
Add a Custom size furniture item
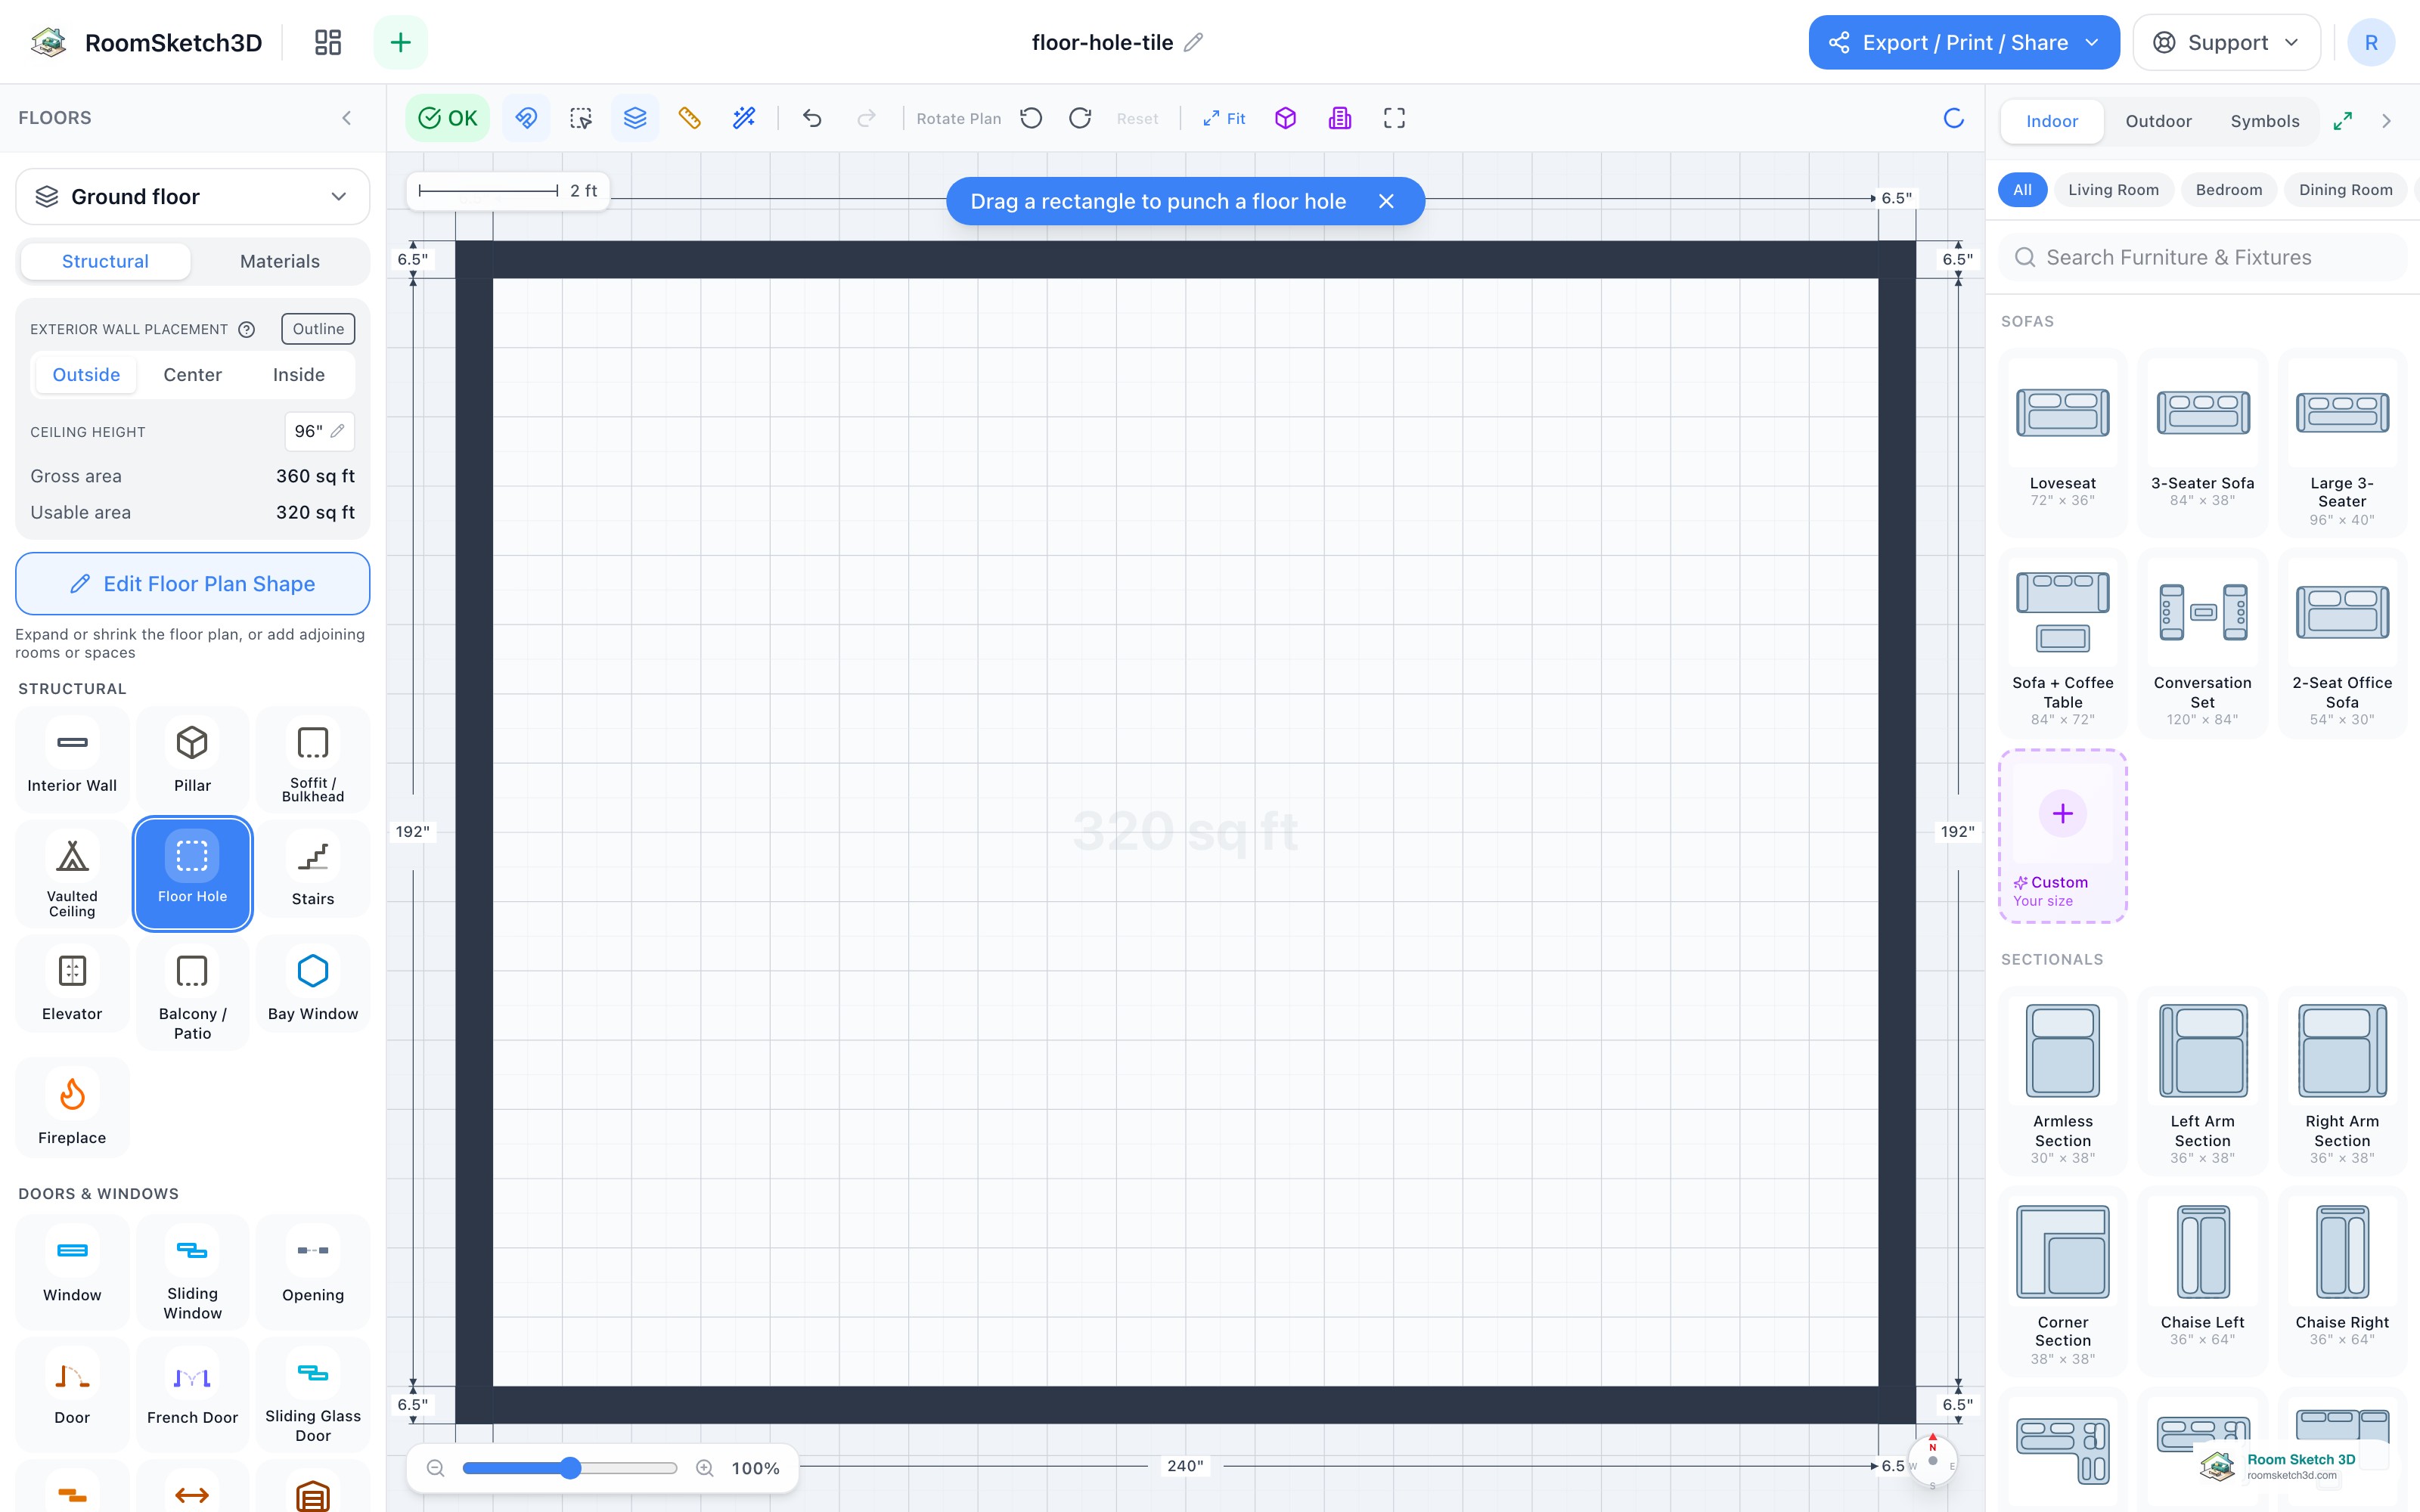click(2062, 836)
